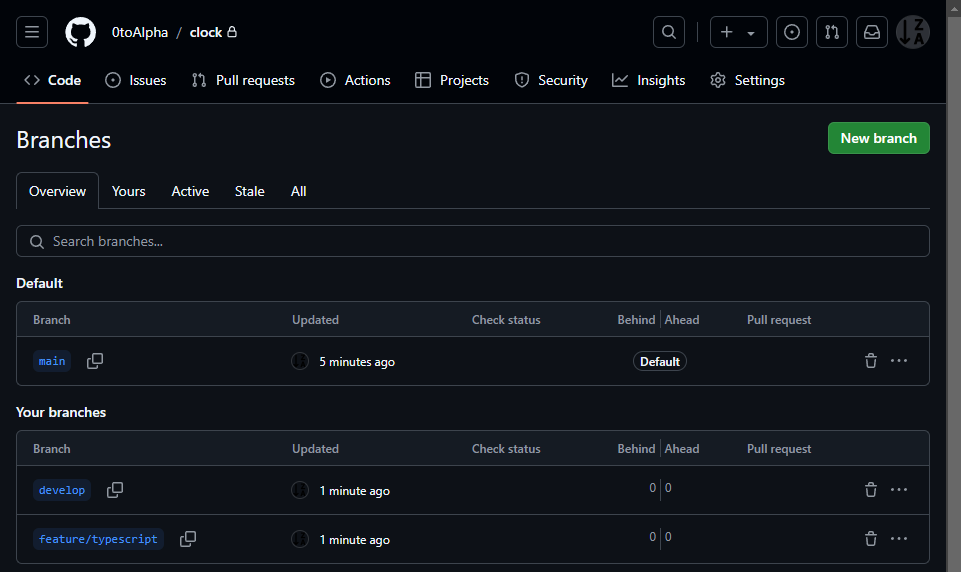Open more options for feature/typescript branch
Image resolution: width=961 pixels, height=572 pixels.
(898, 539)
